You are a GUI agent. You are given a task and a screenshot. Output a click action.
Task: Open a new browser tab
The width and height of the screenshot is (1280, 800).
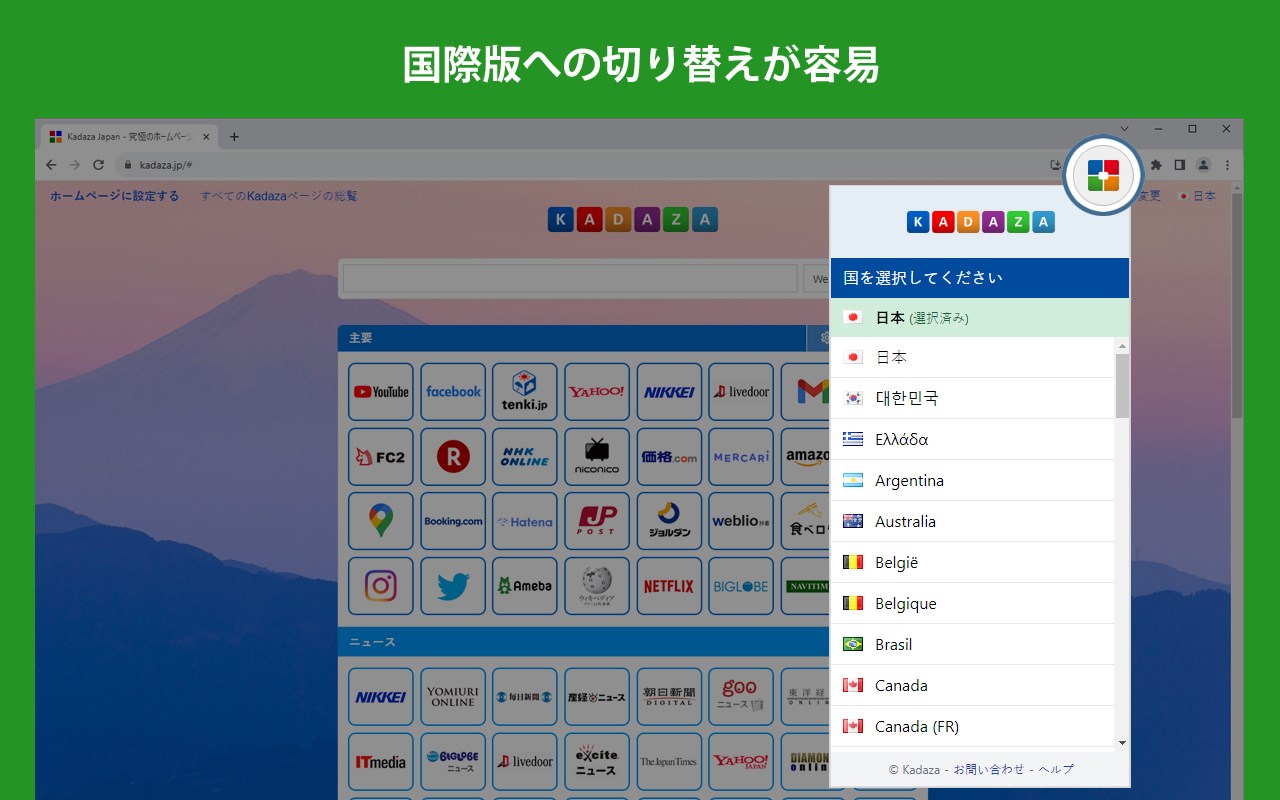(234, 137)
